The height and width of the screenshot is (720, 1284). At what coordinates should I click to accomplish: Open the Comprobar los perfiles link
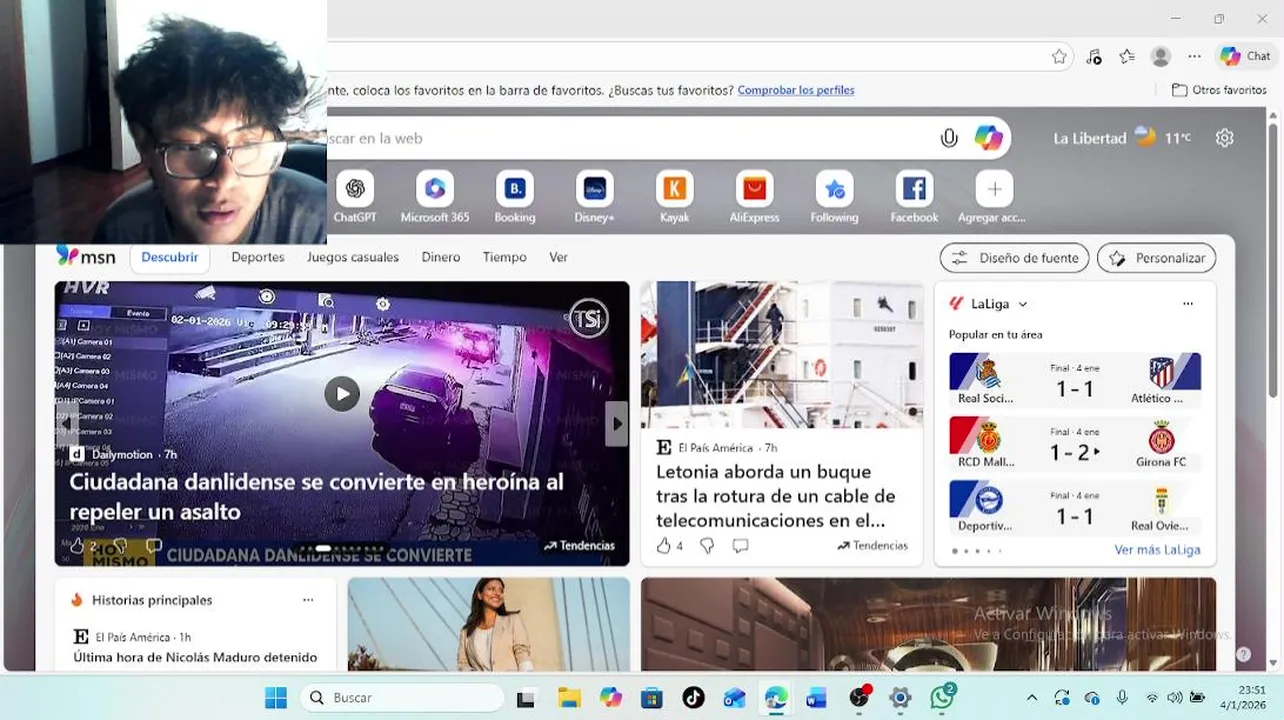pos(796,90)
